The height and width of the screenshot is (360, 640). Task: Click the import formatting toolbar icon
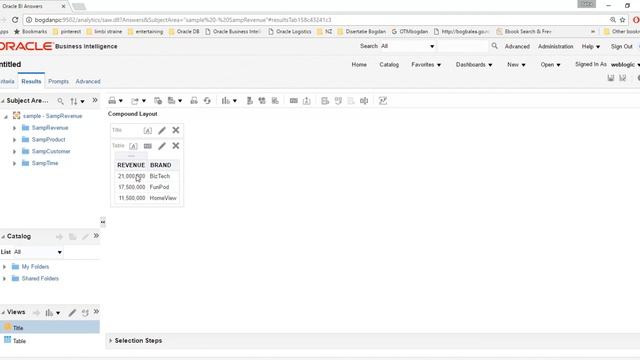pos(307,101)
